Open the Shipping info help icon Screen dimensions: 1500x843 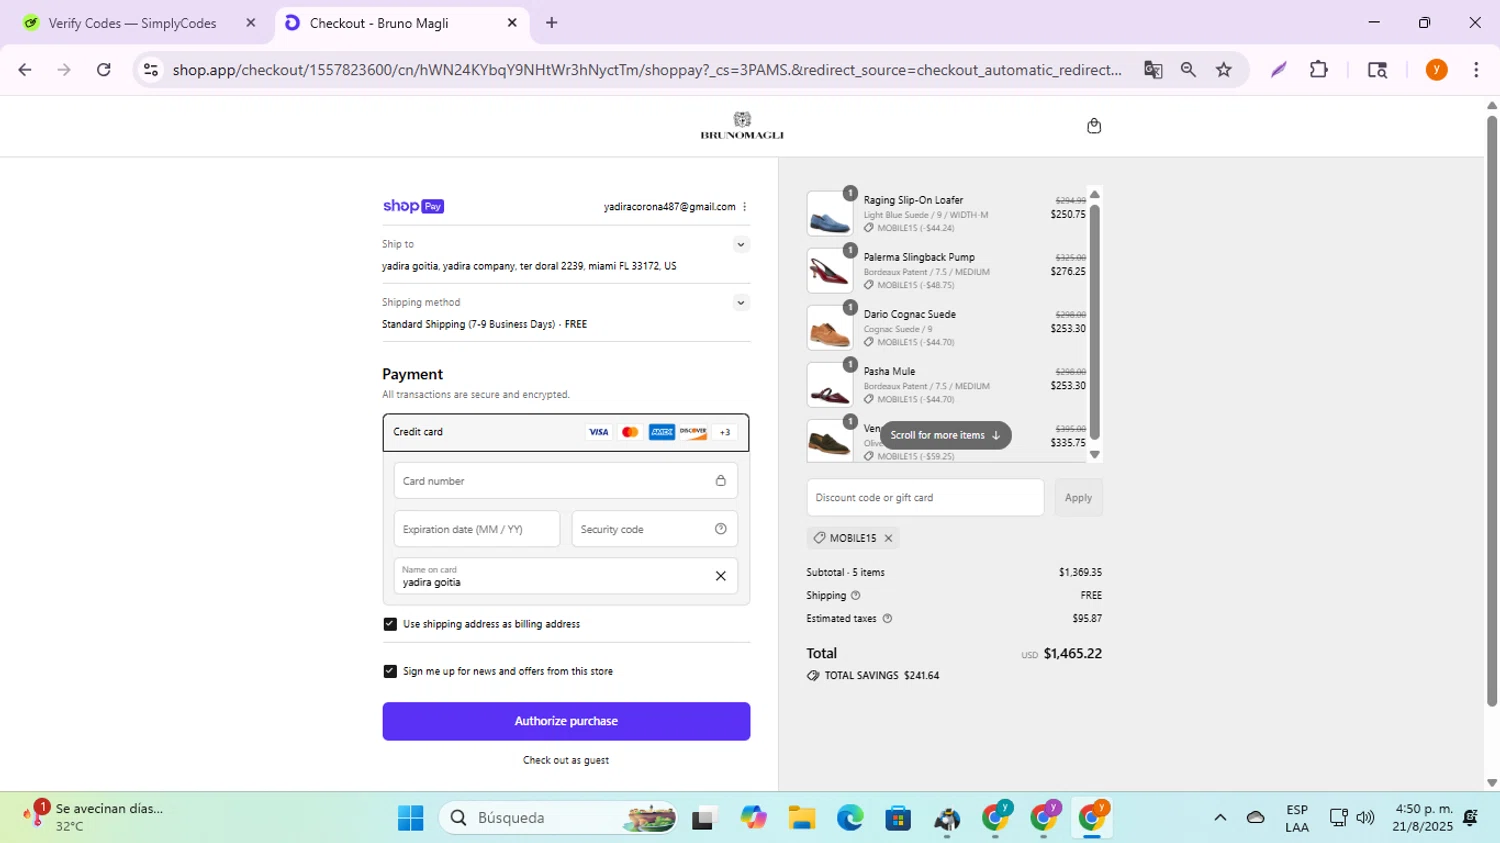855,595
